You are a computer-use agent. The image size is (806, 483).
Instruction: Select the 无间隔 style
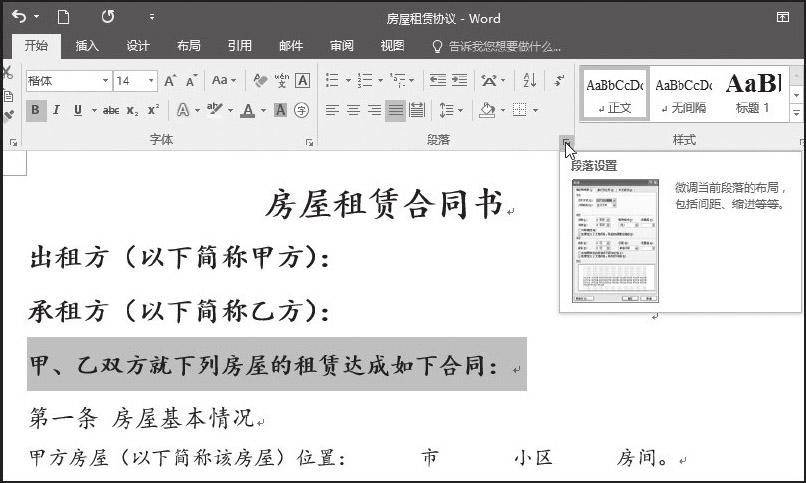(684, 94)
